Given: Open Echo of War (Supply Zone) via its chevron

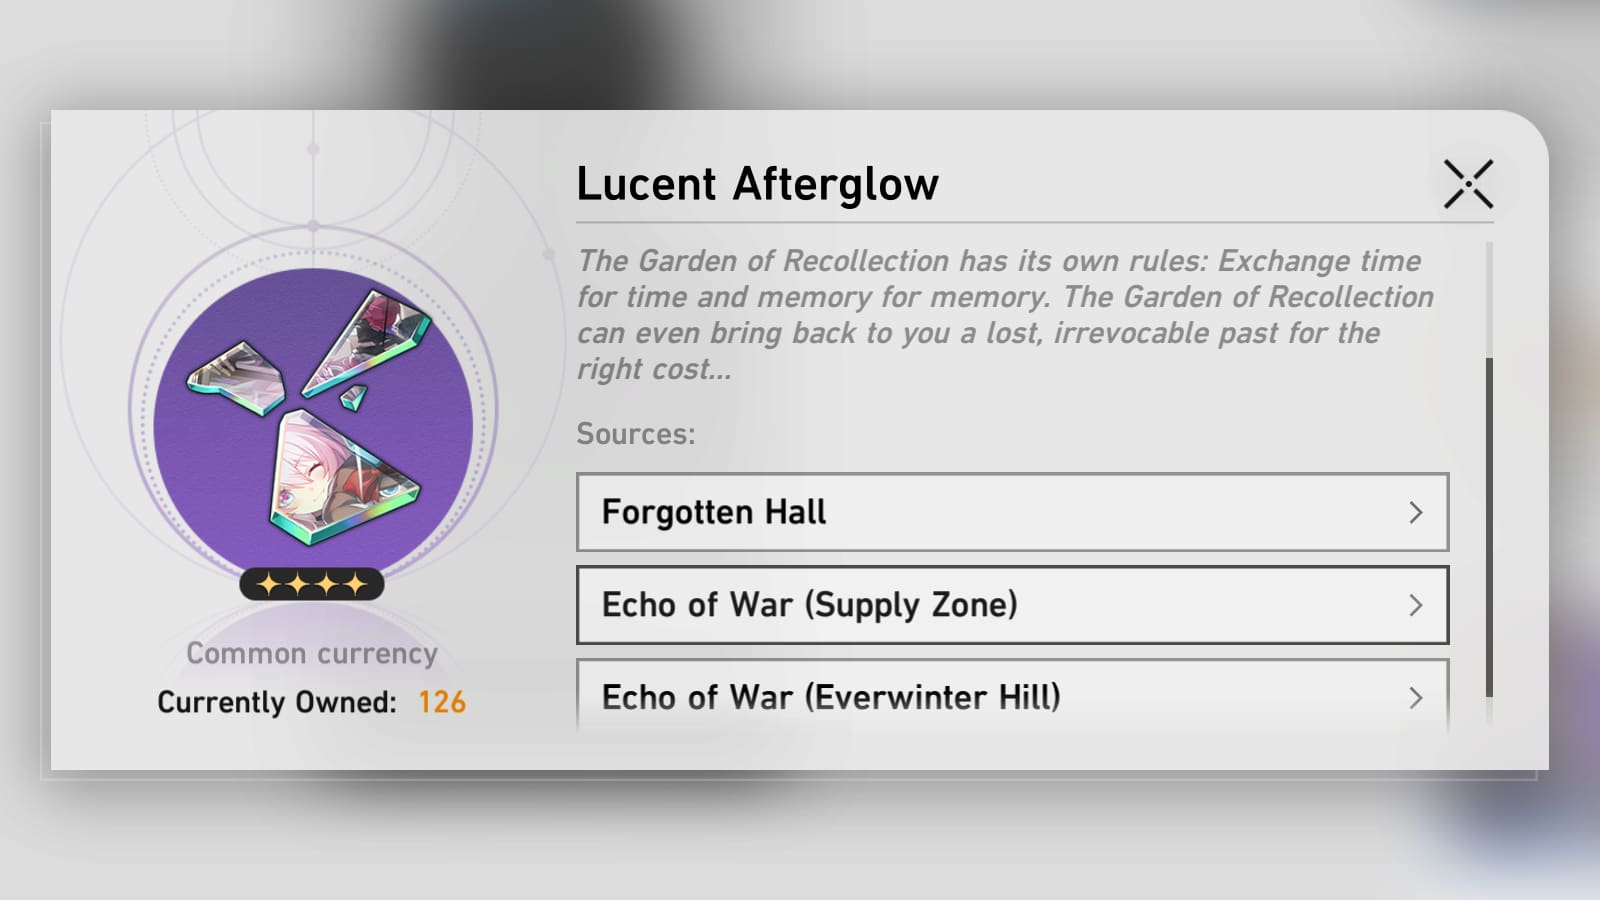Looking at the screenshot, I should tap(1417, 605).
